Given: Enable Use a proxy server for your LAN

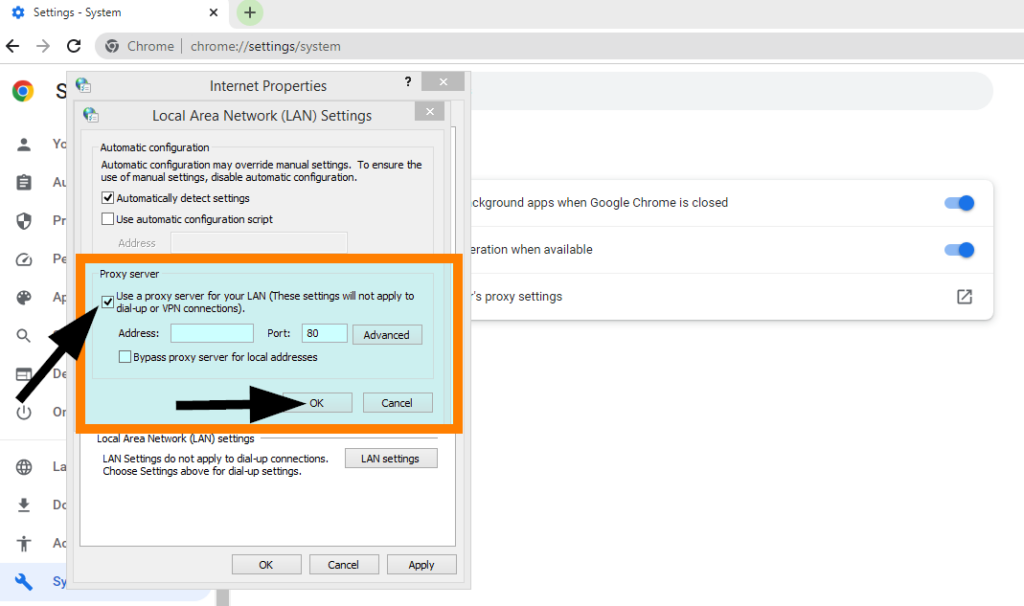Looking at the screenshot, I should [108, 301].
